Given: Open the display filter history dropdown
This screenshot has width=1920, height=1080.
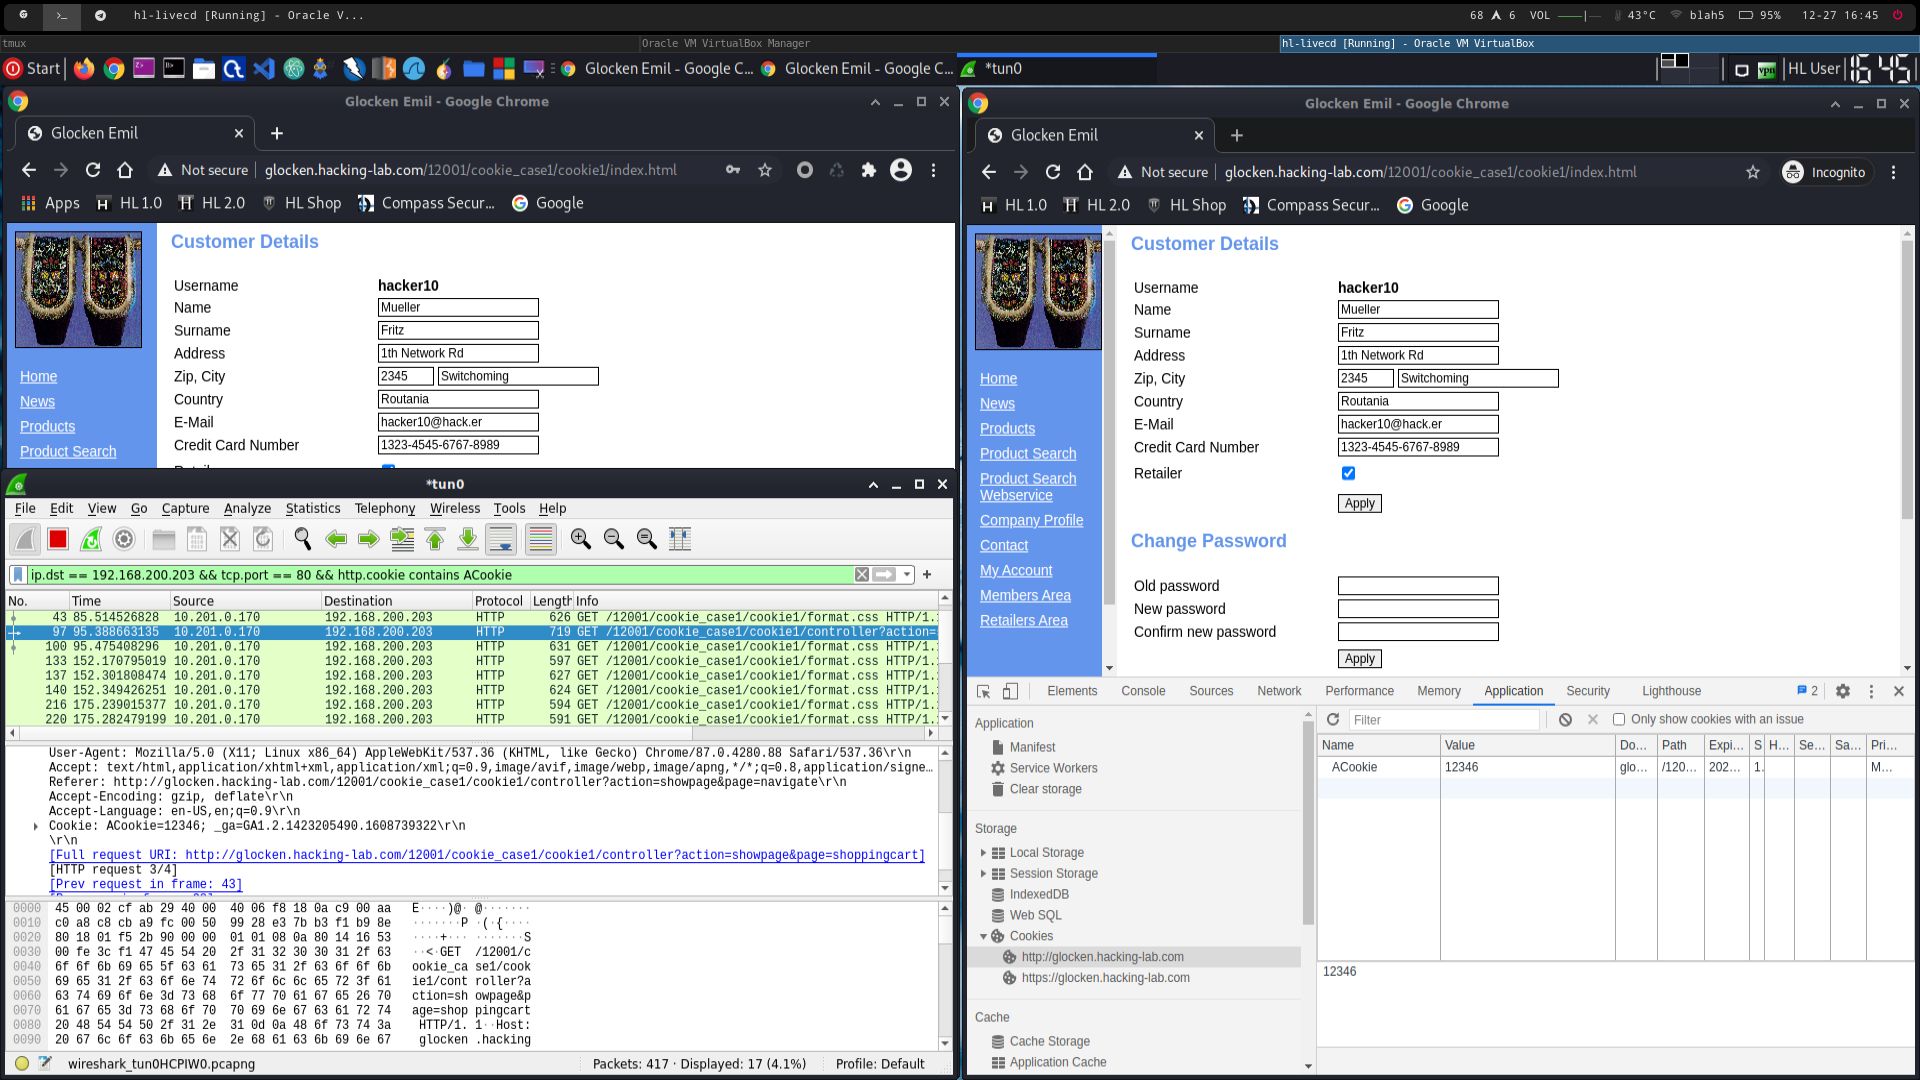Looking at the screenshot, I should 907,575.
